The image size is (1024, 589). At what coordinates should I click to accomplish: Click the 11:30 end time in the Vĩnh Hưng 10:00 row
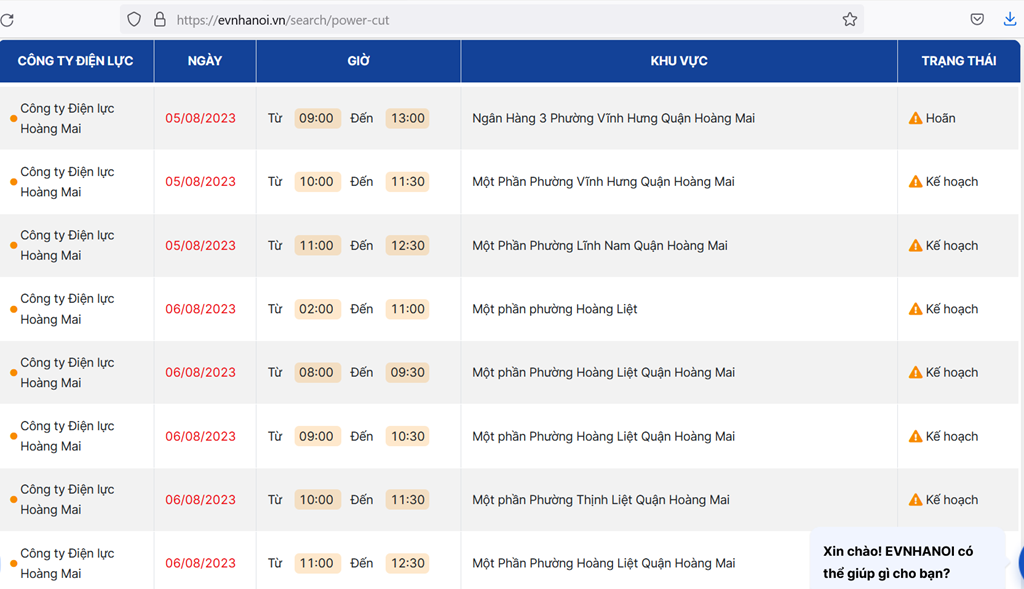click(x=408, y=182)
